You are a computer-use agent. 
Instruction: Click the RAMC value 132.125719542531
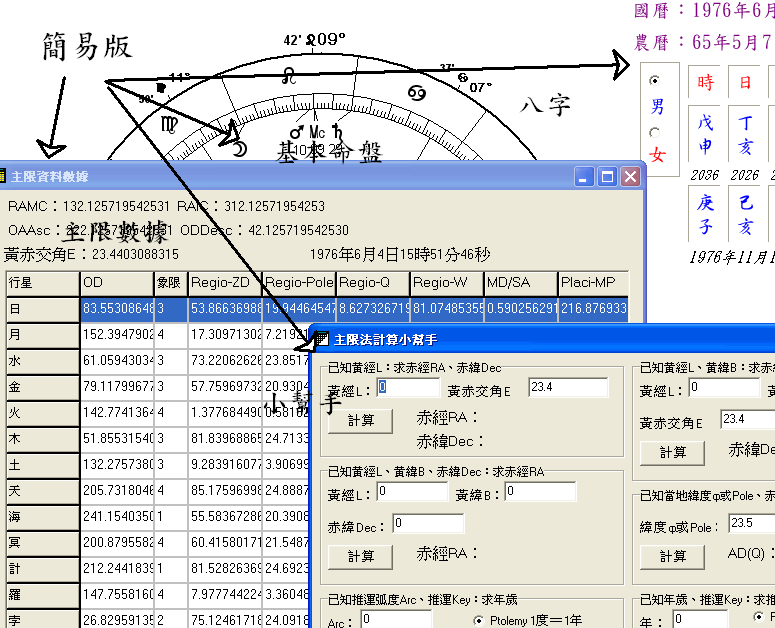click(x=116, y=206)
